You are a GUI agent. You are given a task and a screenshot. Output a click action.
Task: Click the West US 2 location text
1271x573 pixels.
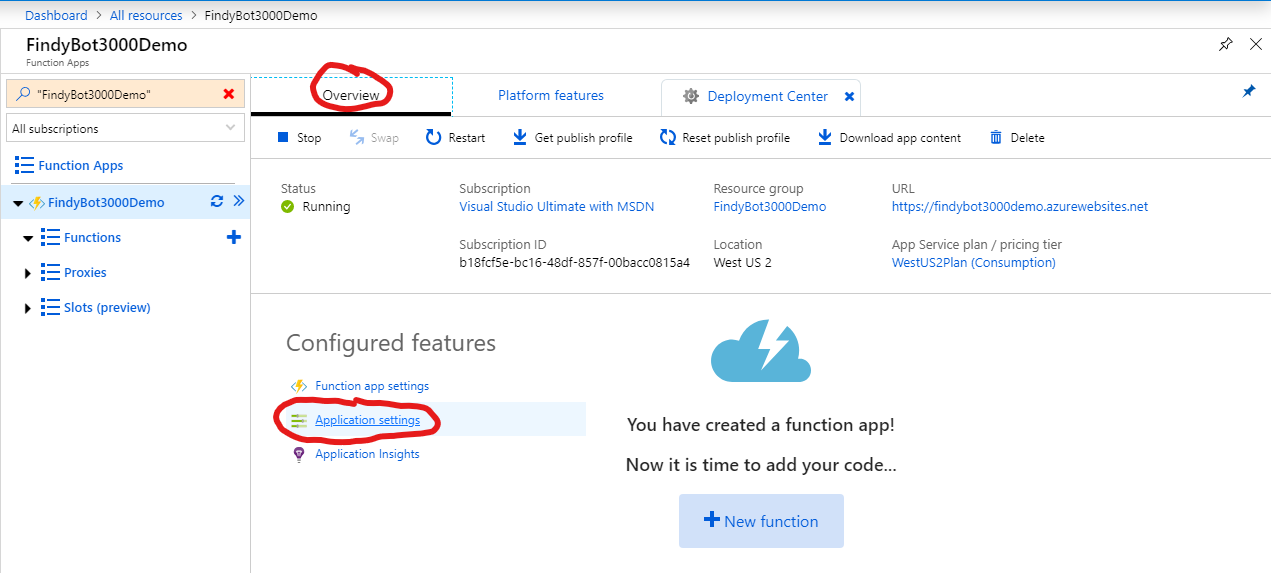(742, 263)
